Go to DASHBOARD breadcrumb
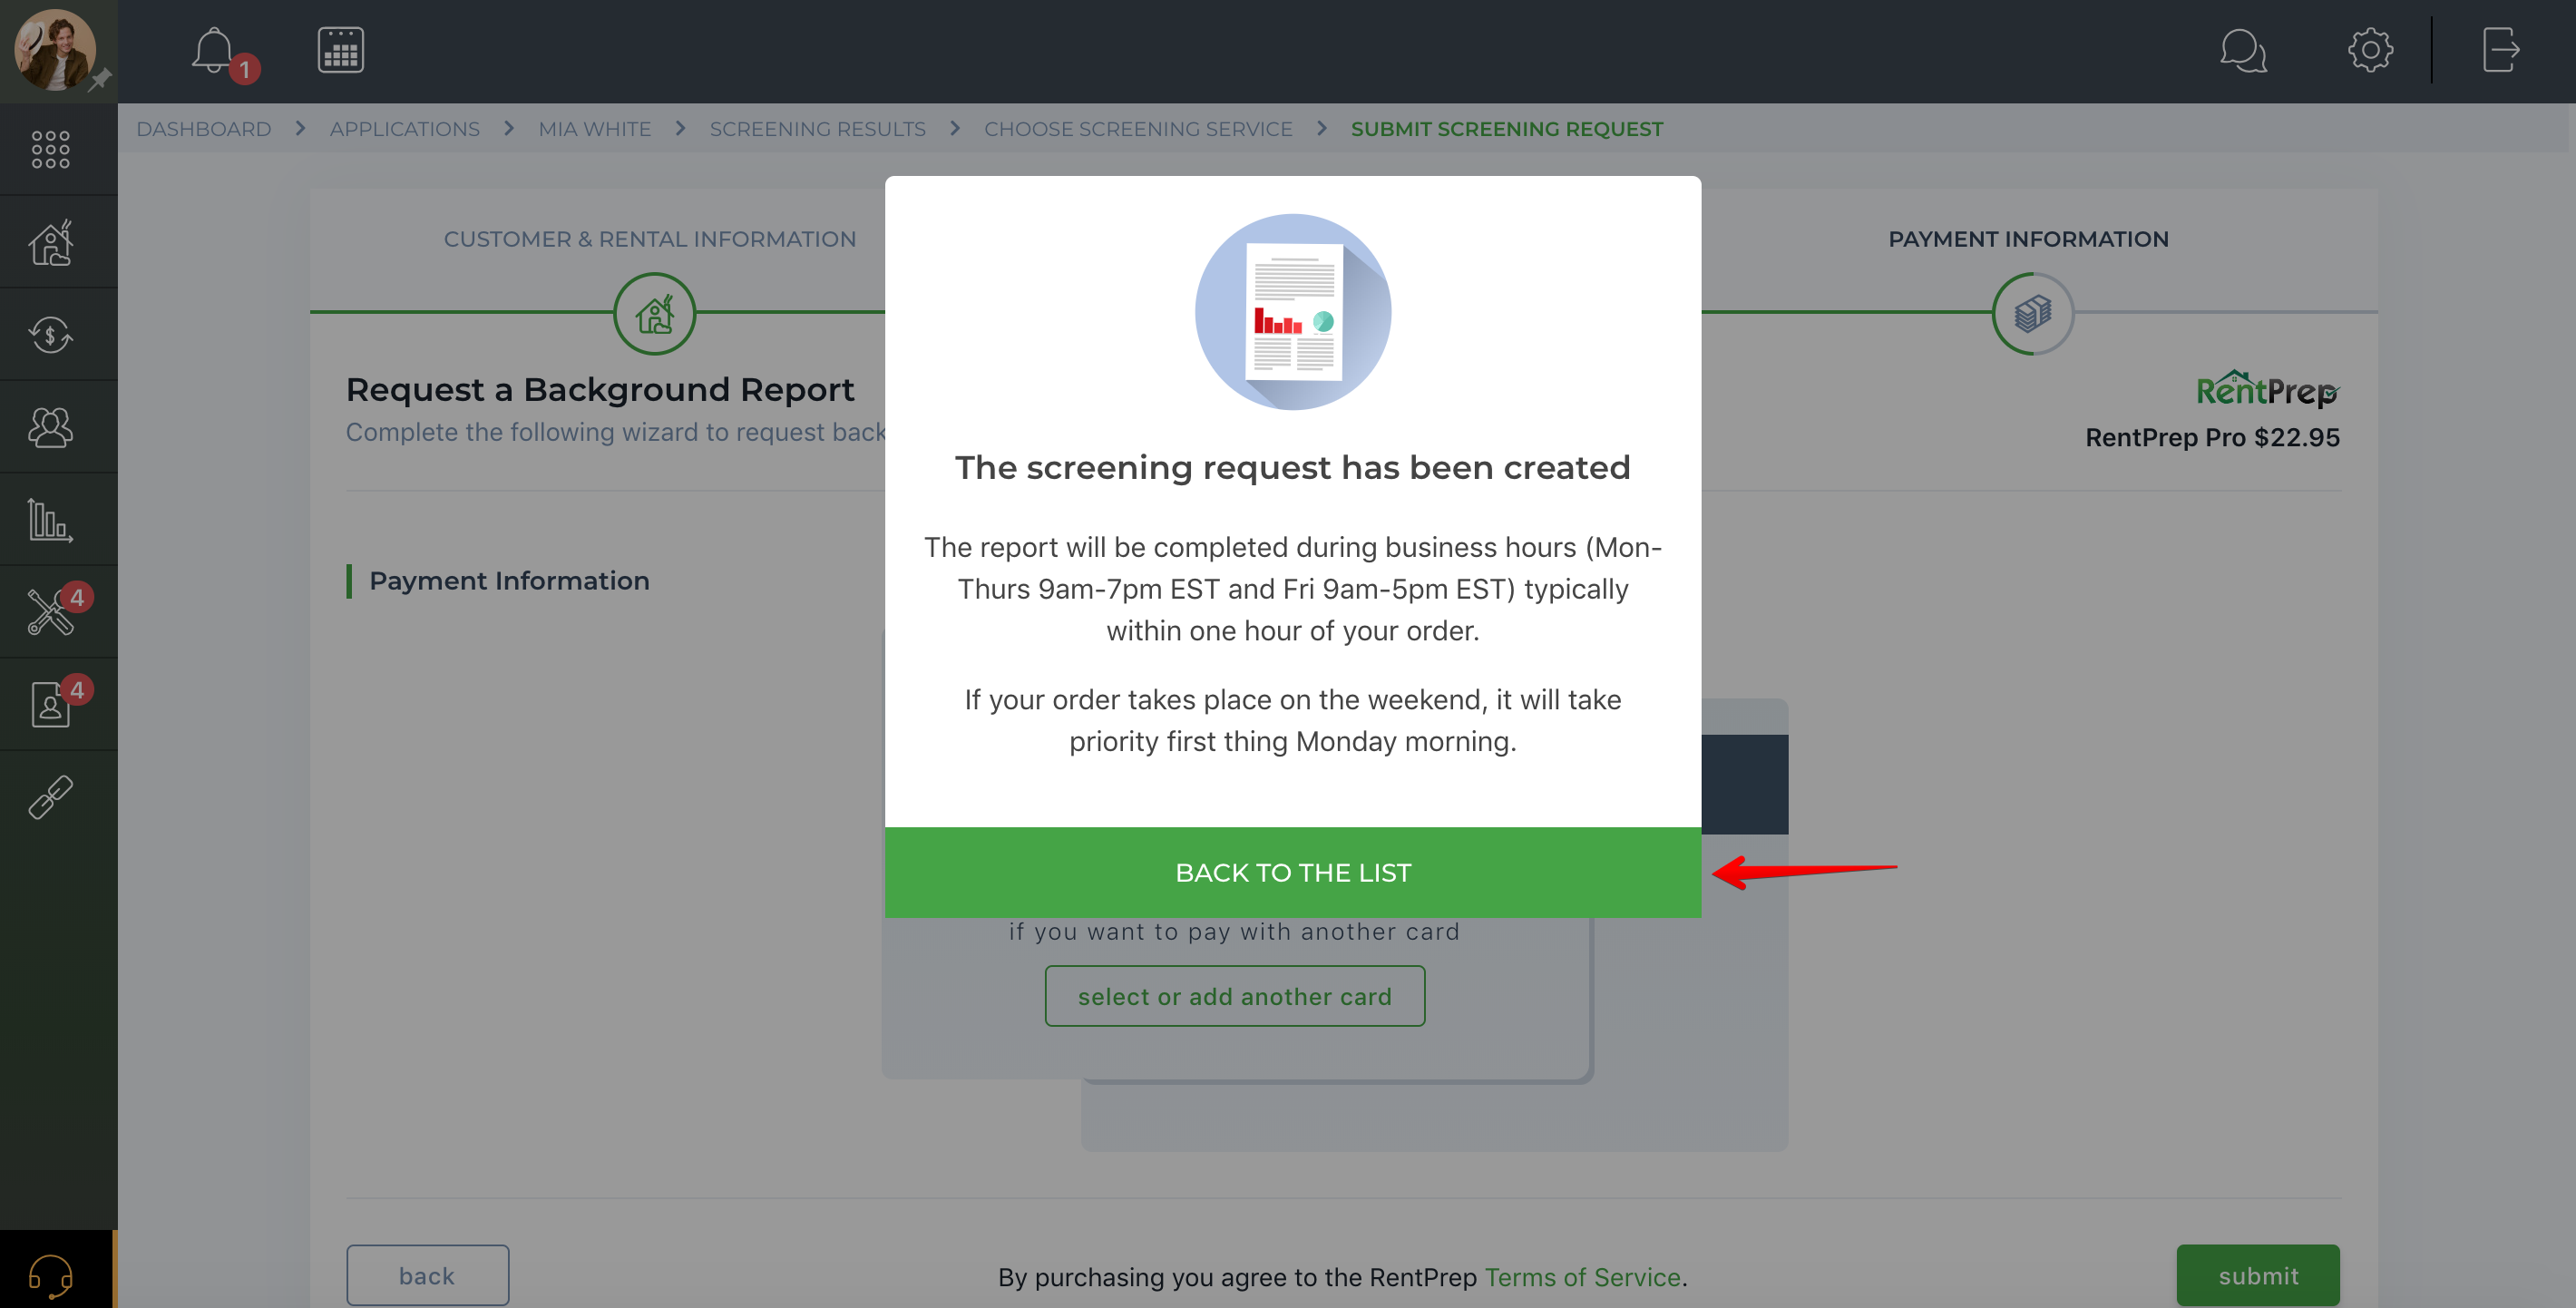Image resolution: width=2576 pixels, height=1308 pixels. [204, 129]
